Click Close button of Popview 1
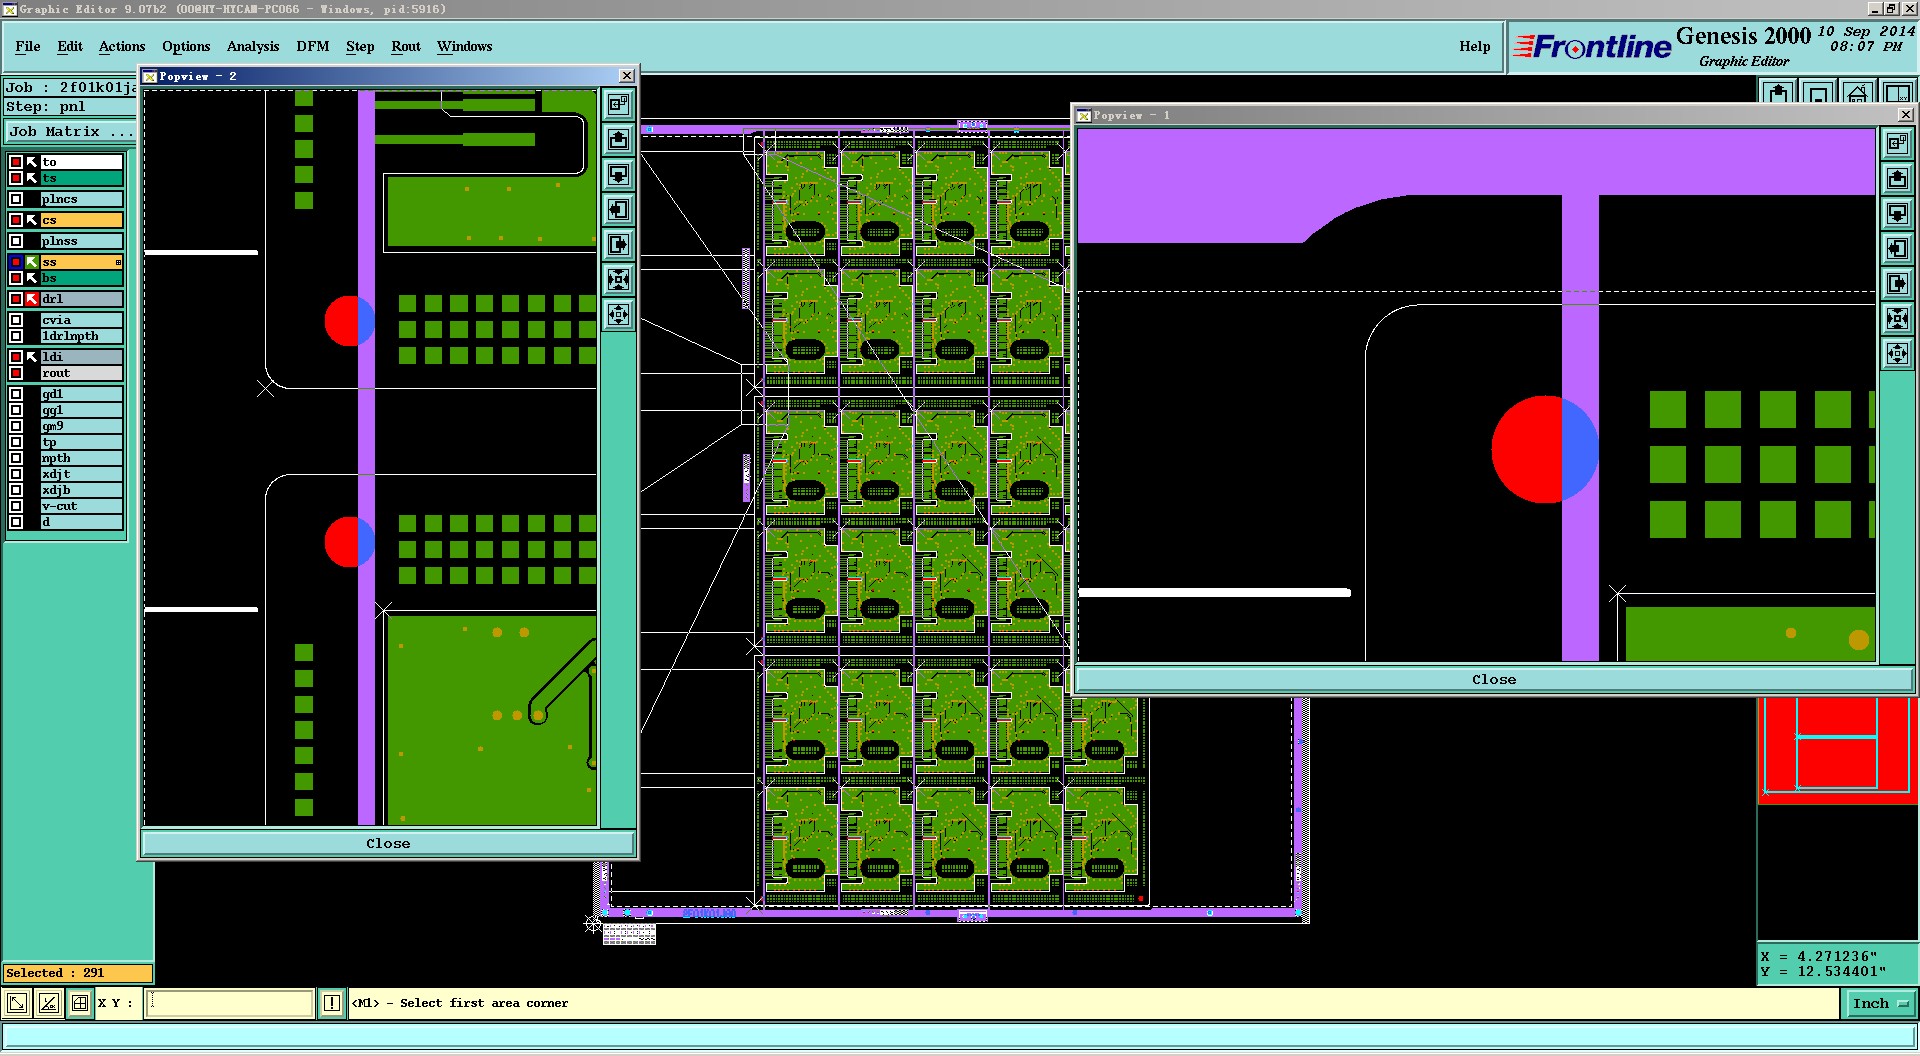The height and width of the screenshot is (1056, 1920). 1493,680
